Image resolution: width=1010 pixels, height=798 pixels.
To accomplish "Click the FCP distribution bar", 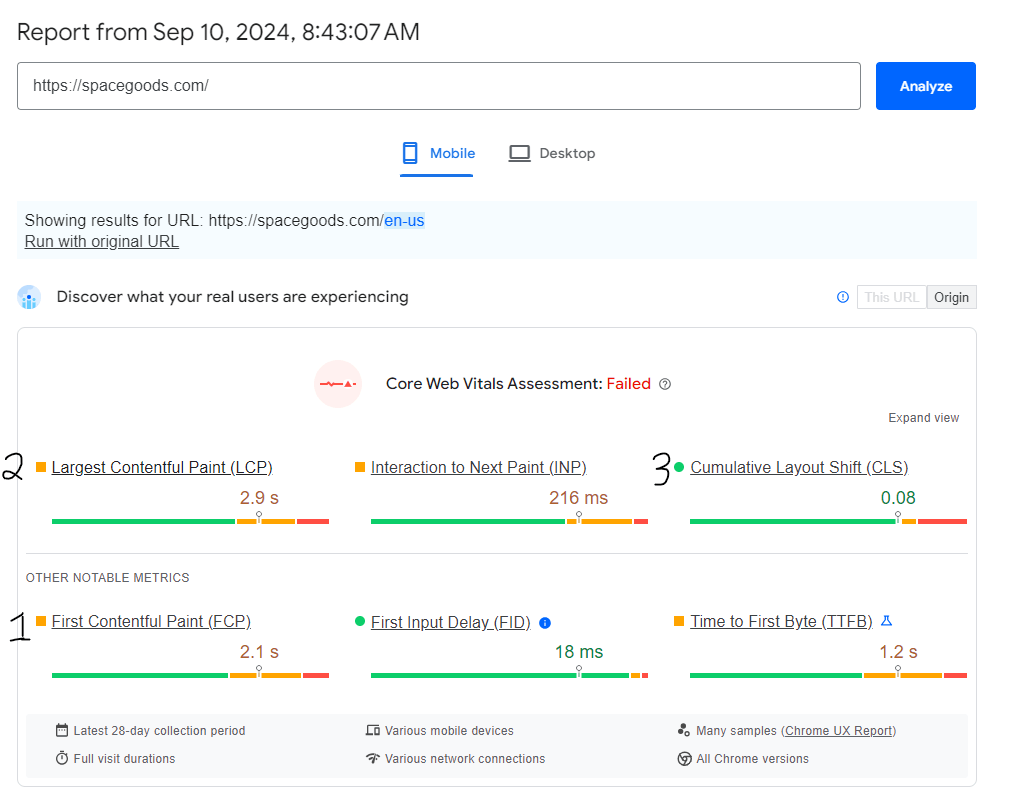I will click(190, 675).
